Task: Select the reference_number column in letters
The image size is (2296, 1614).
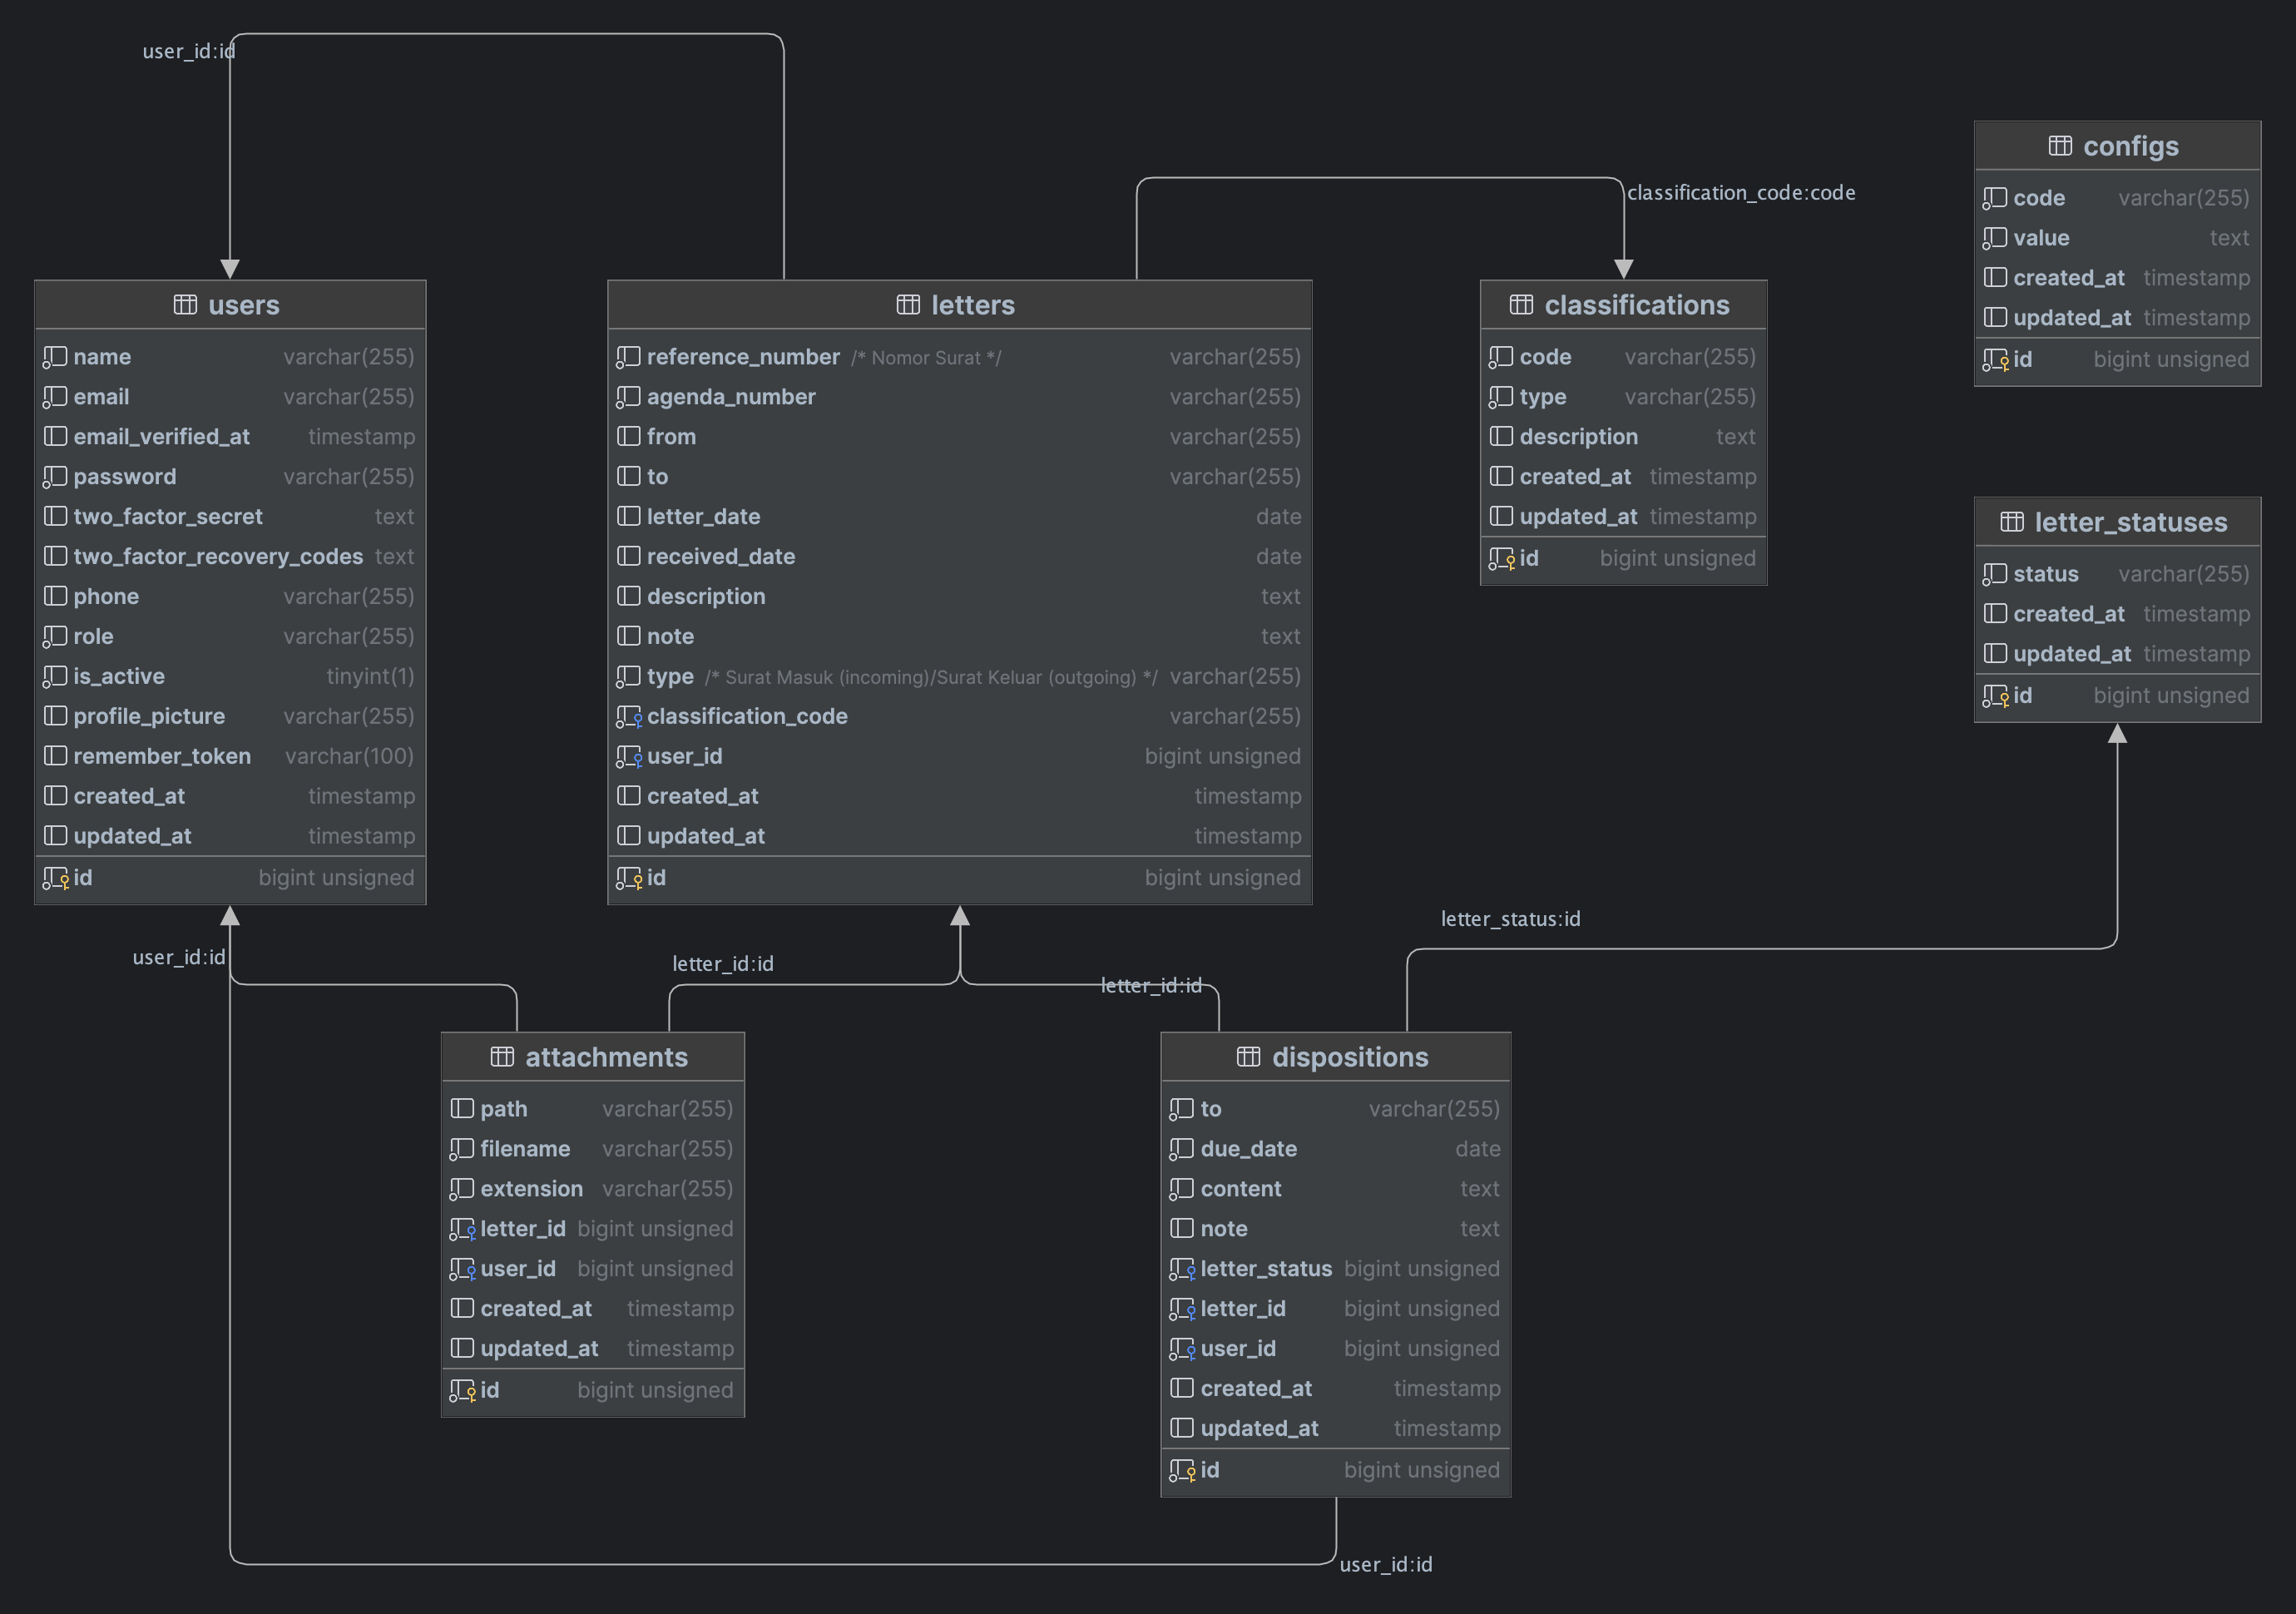Action: click(743, 357)
